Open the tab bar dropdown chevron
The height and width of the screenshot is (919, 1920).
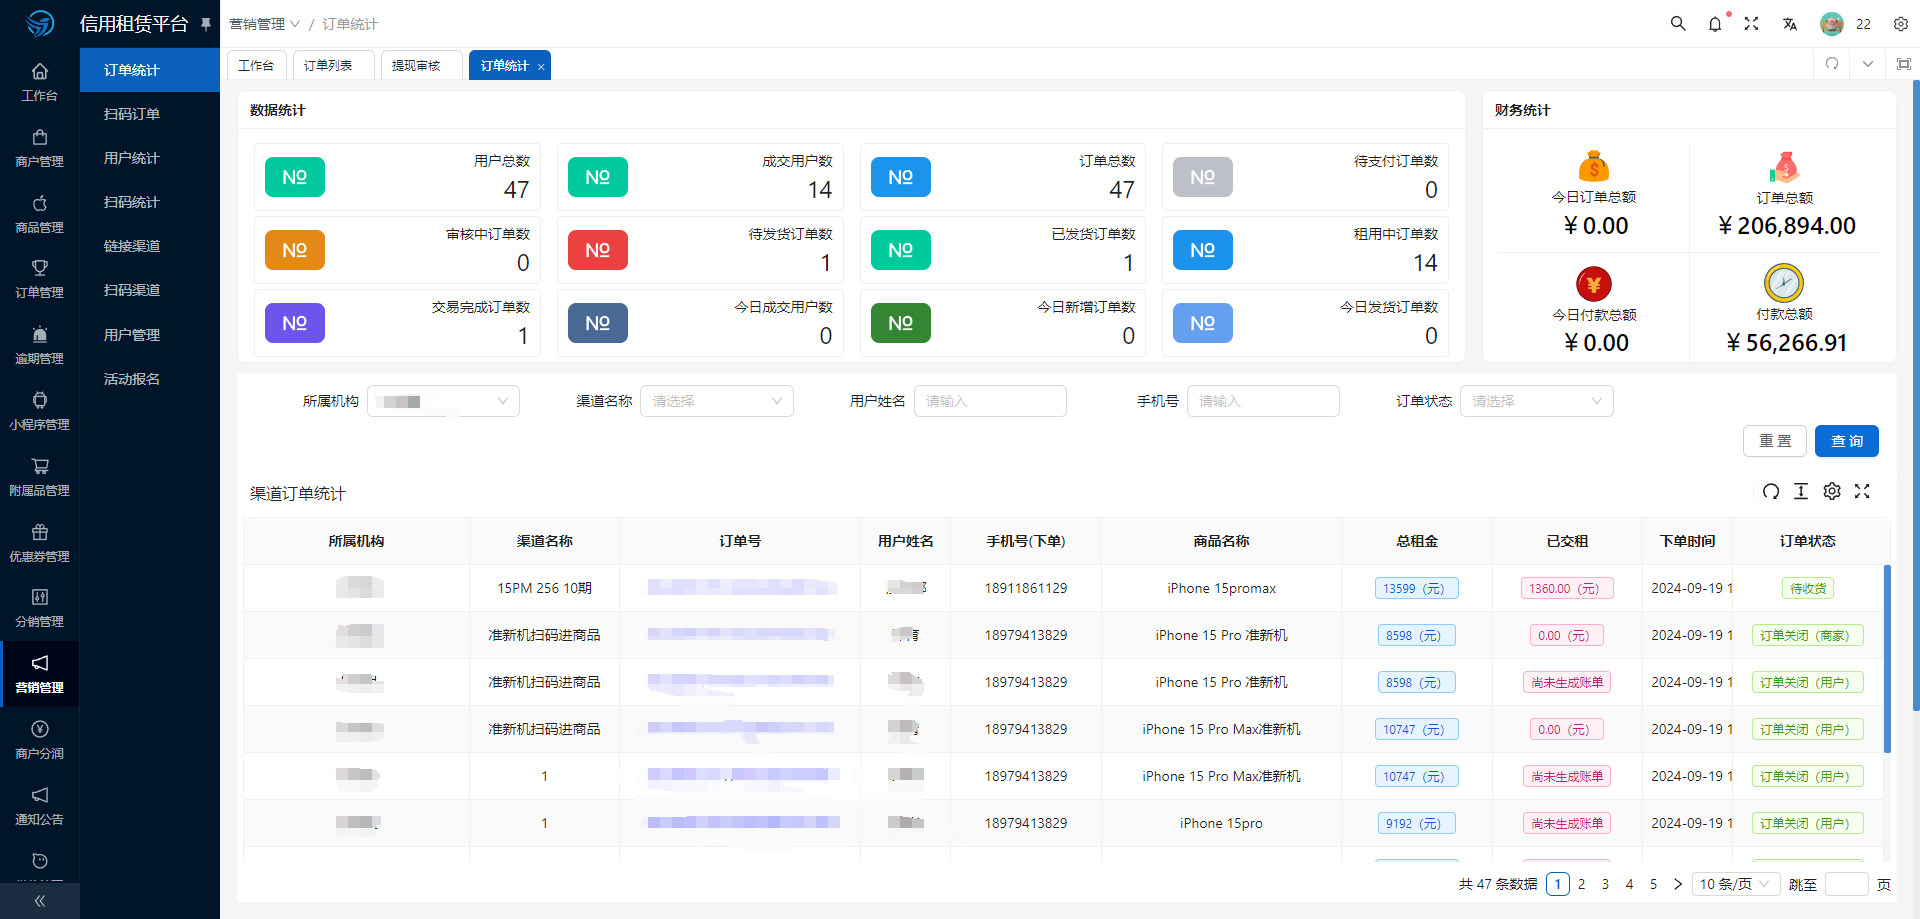[1867, 64]
